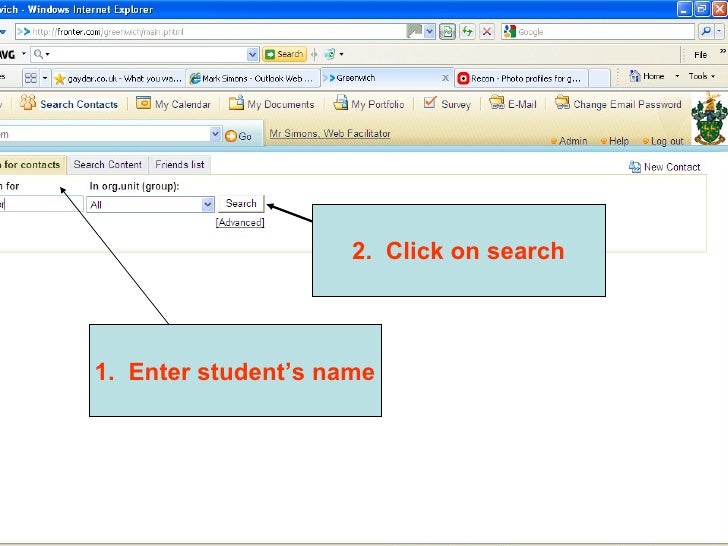This screenshot has height=546, width=728.
Task: Click the Search button next to All
Action: pos(241,203)
